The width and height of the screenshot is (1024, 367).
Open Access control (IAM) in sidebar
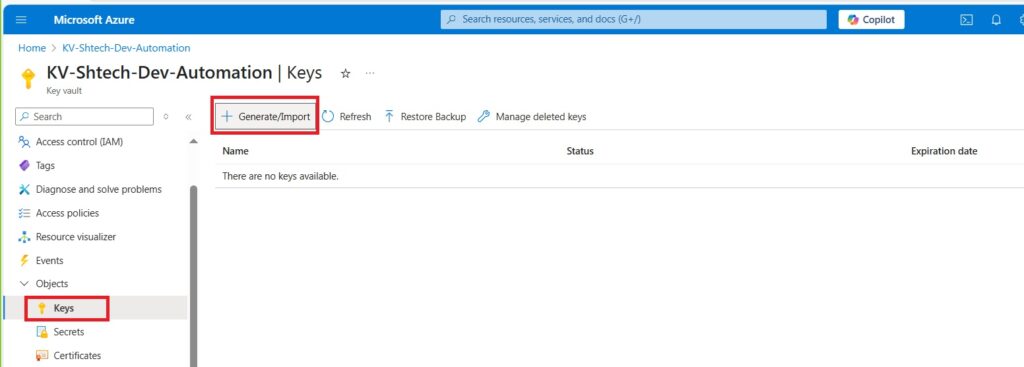[79, 142]
